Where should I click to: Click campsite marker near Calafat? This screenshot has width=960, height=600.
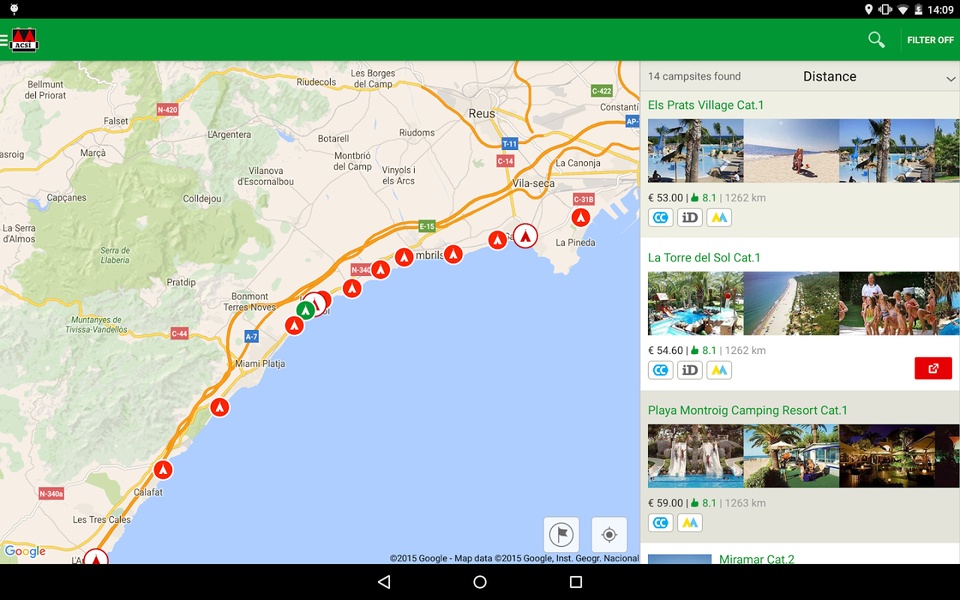(162, 470)
